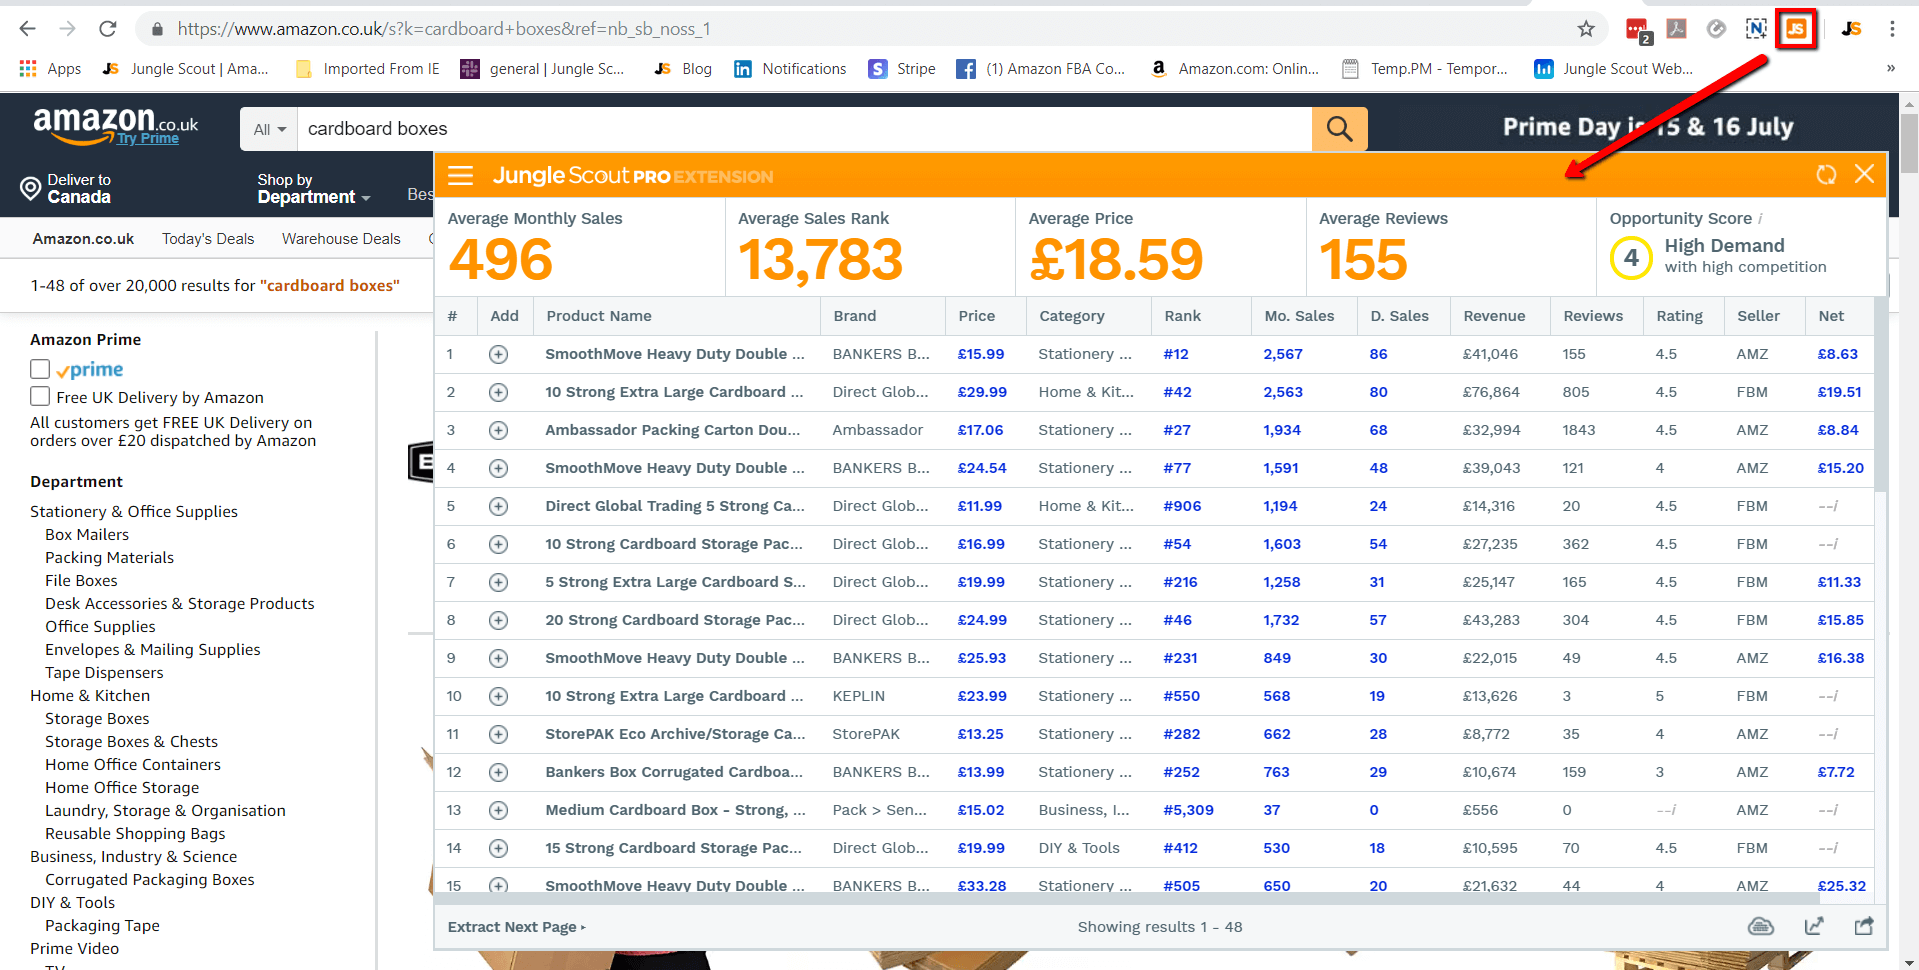
Task: Add SmoothMove £15.99 product with plus icon
Action: pos(498,354)
